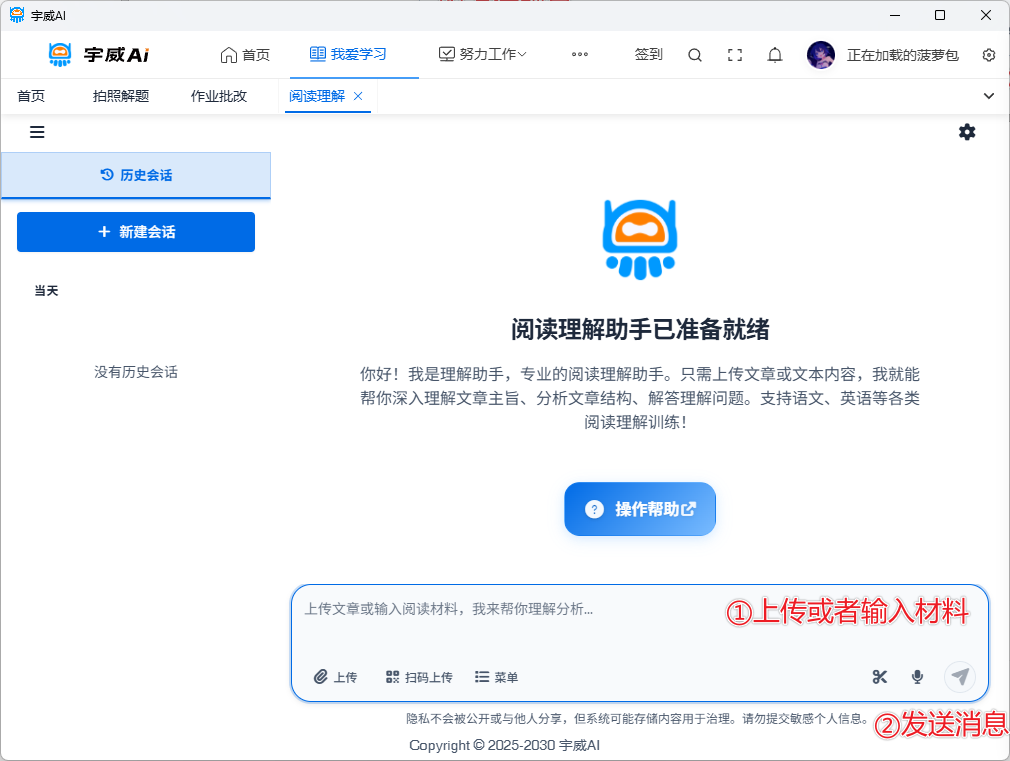The width and height of the screenshot is (1010, 761).
Task: Expand the tab list chevron
Action: [x=989, y=96]
